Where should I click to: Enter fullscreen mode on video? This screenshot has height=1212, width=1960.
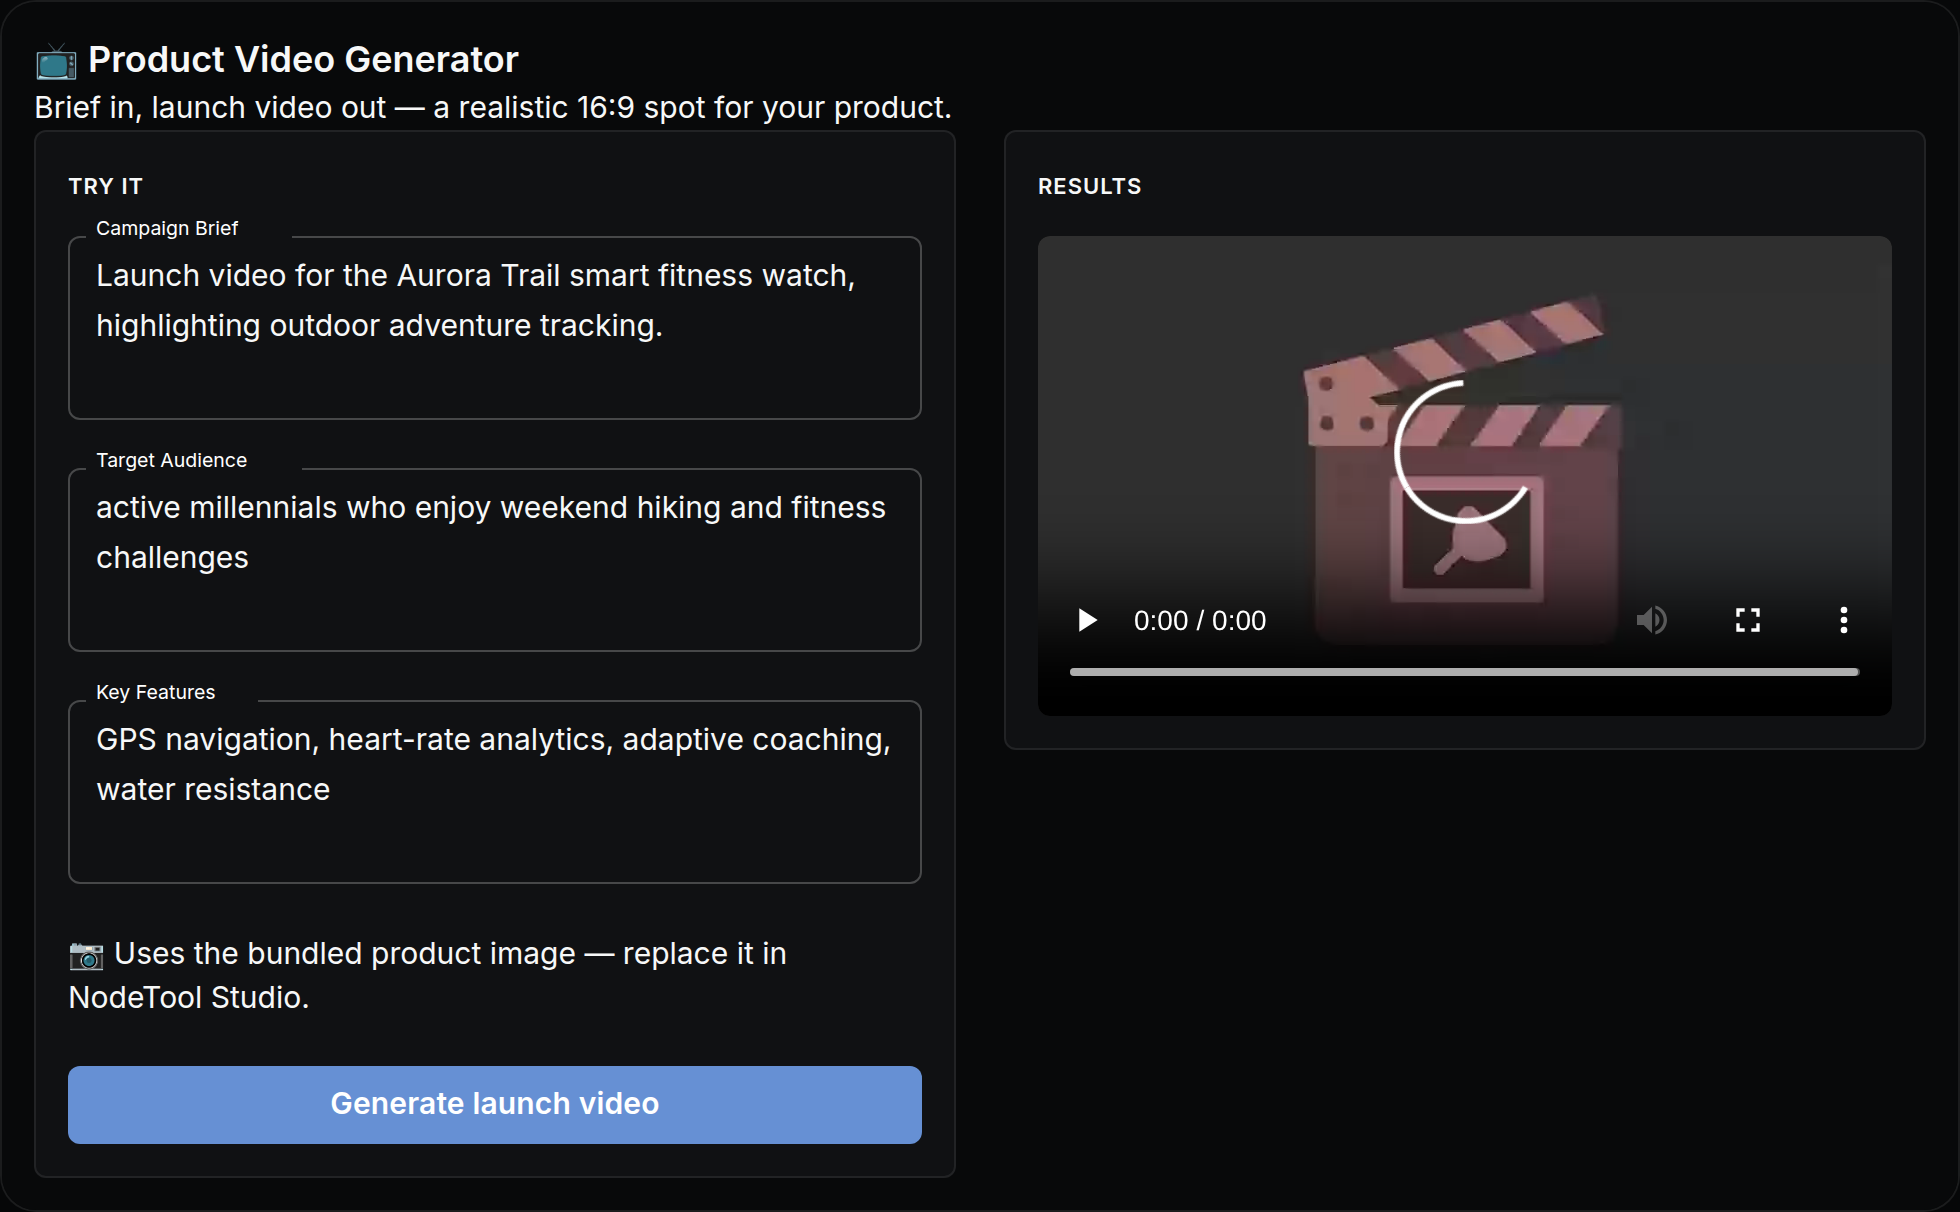point(1748,620)
